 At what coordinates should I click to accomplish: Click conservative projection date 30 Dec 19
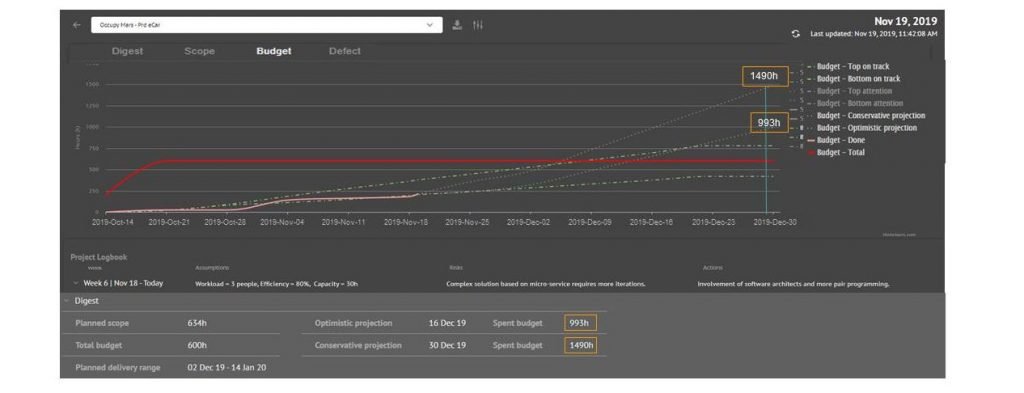(447, 345)
